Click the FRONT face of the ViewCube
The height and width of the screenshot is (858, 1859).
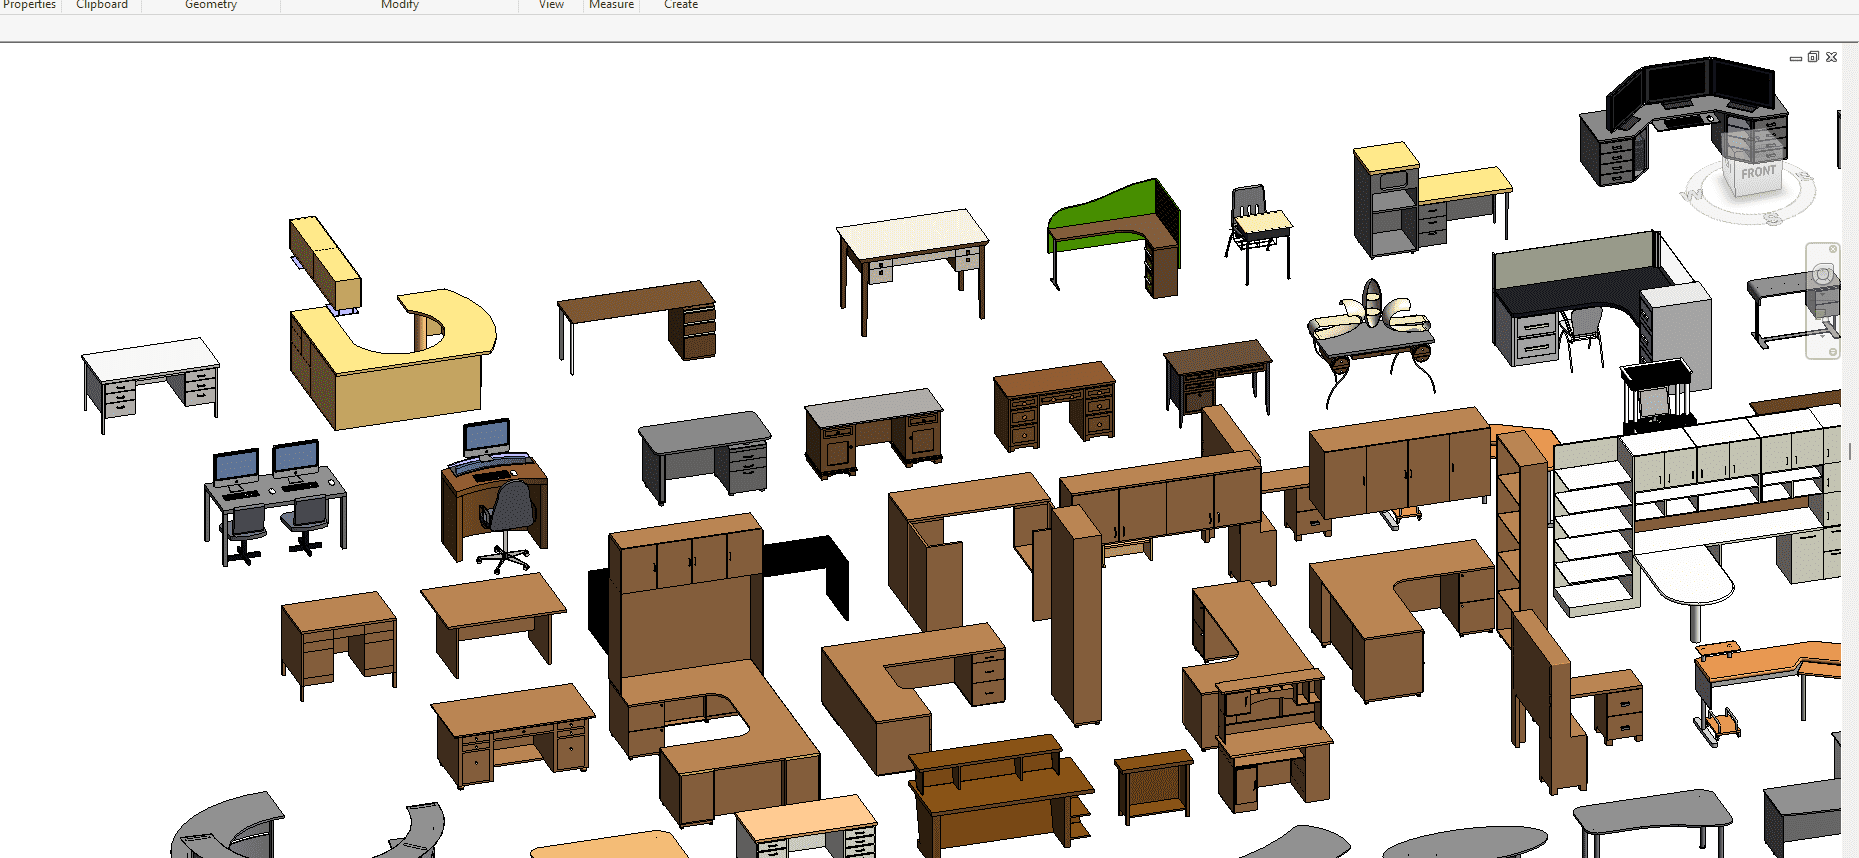(x=1757, y=173)
